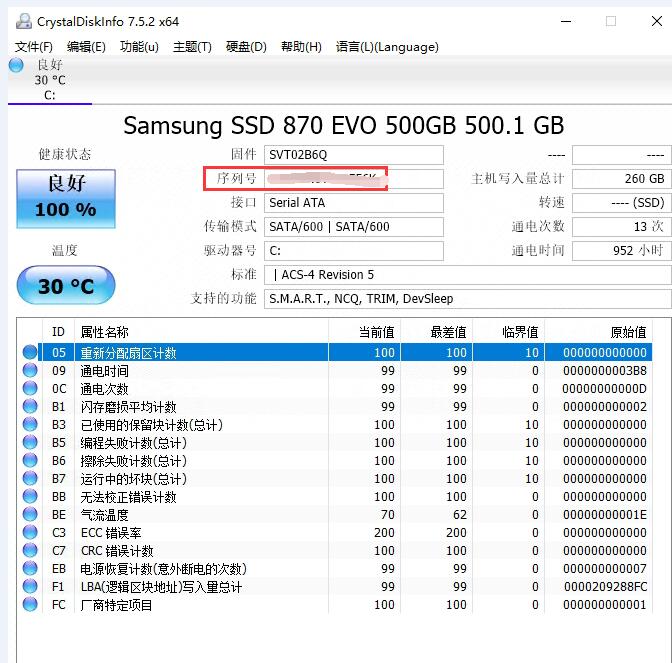Click the 良好 100 % health status button

[66, 198]
